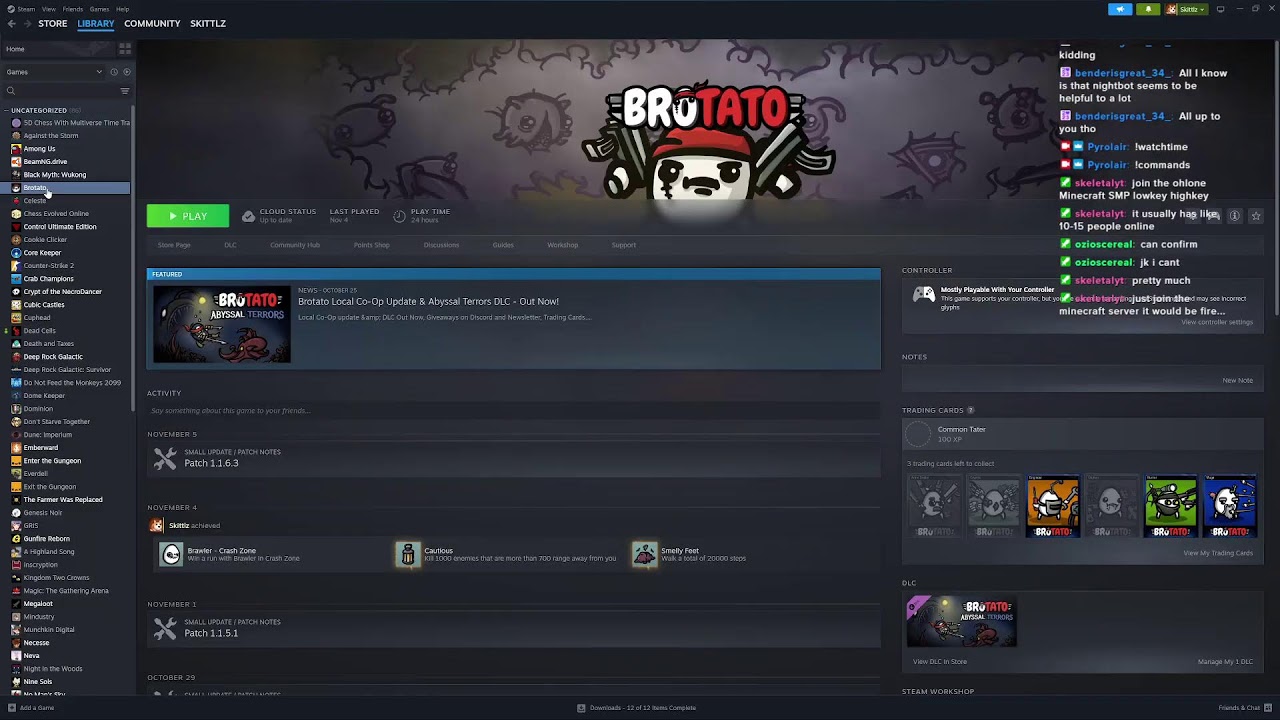This screenshot has width=1280, height=720.
Task: Click the ready-to-play filter icon
Action: (x=126, y=72)
